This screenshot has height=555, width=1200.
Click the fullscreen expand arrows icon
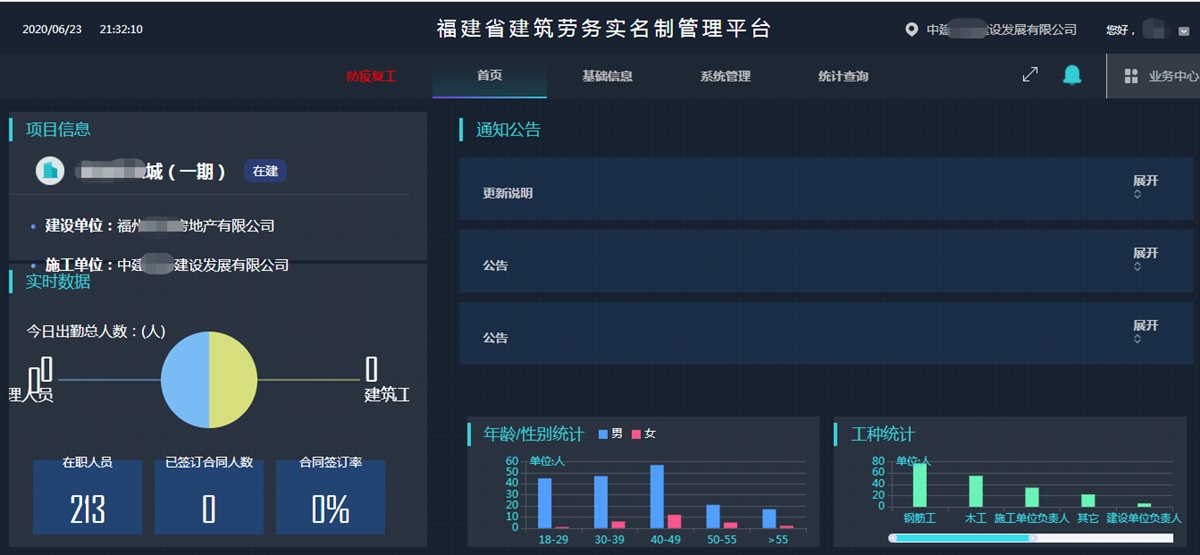click(x=1030, y=75)
